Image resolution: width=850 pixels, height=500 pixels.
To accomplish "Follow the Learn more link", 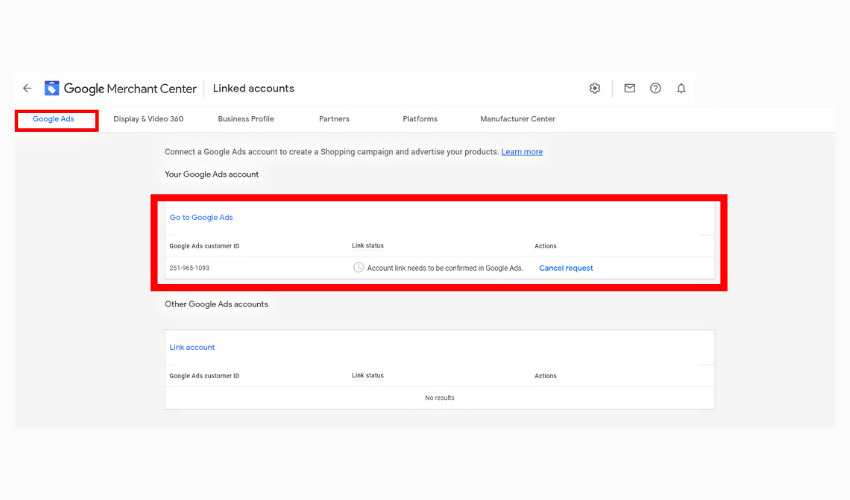I will point(521,152).
